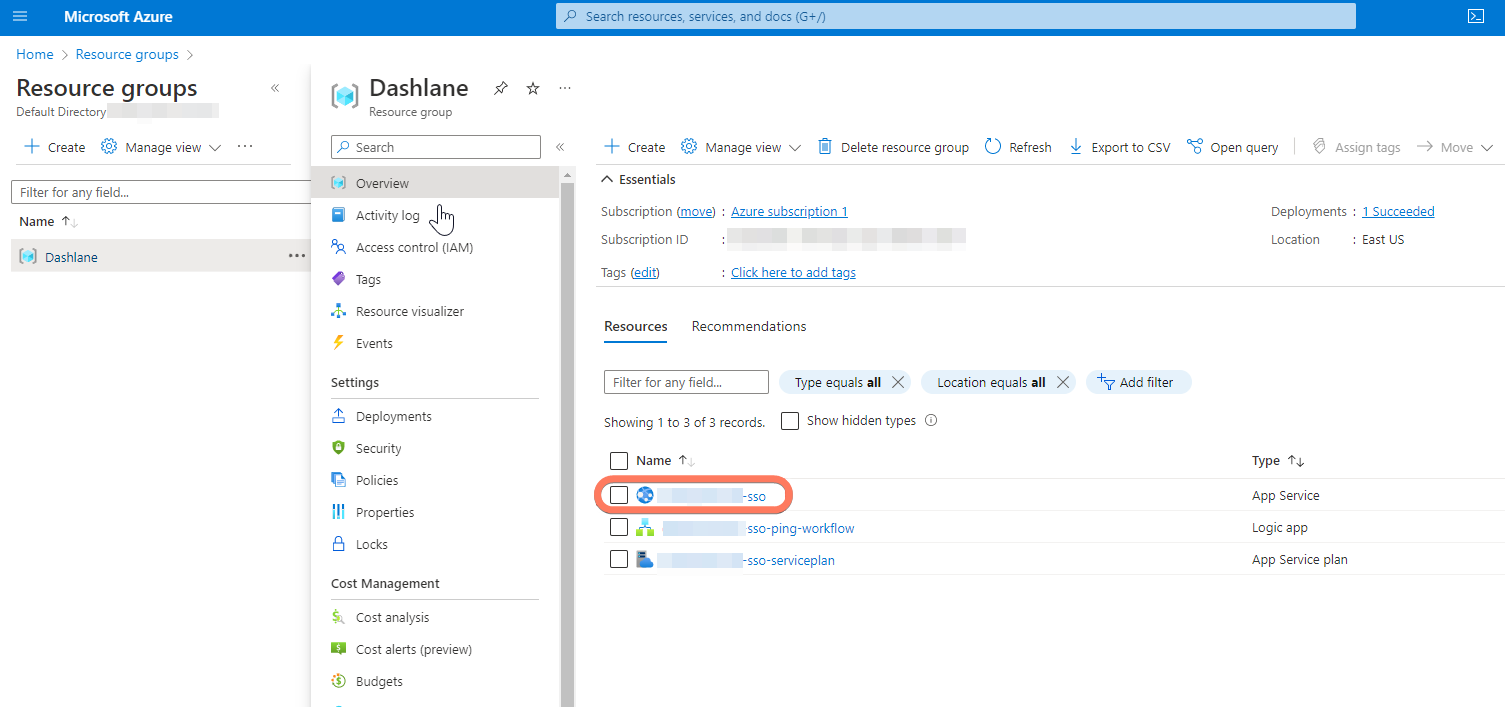Open Azure subscription 1 link
This screenshot has height=707, width=1505.
tap(789, 211)
